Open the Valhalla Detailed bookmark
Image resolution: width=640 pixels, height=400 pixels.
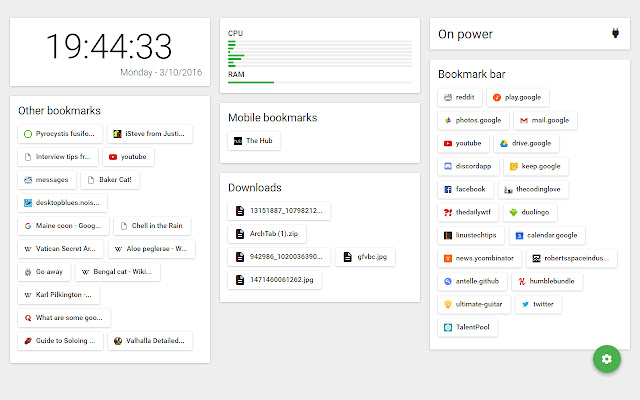click(x=150, y=341)
